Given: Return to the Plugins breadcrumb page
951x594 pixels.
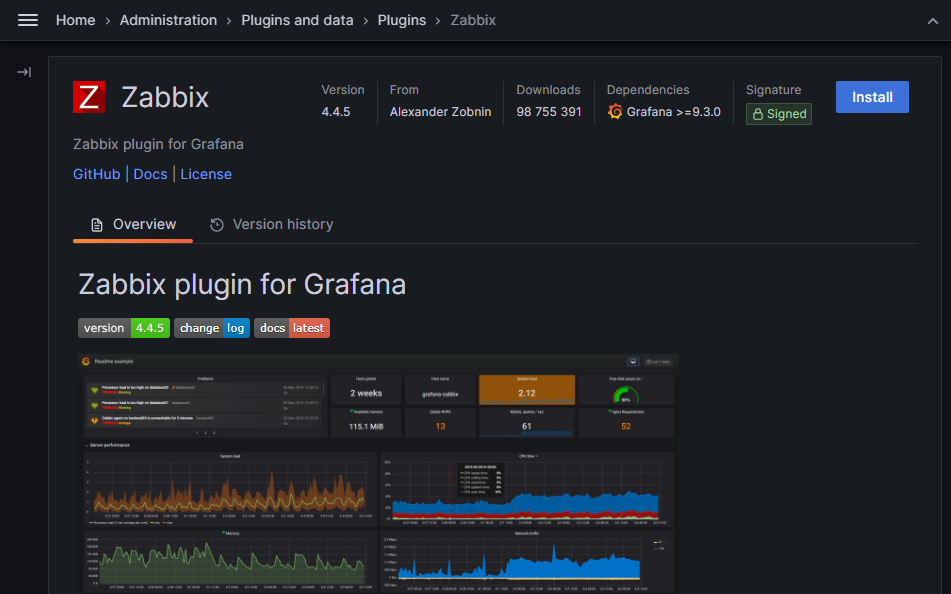Looking at the screenshot, I should click(x=401, y=20).
